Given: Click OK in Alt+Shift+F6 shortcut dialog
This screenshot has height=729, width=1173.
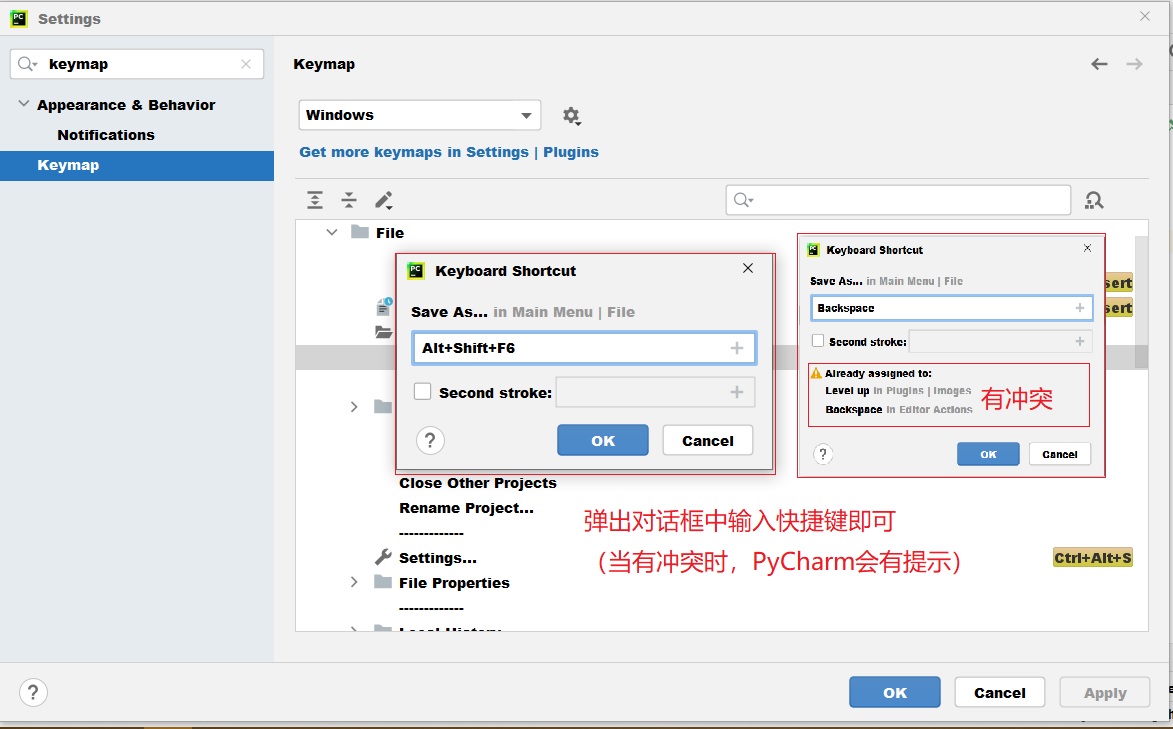Looking at the screenshot, I should [x=602, y=441].
